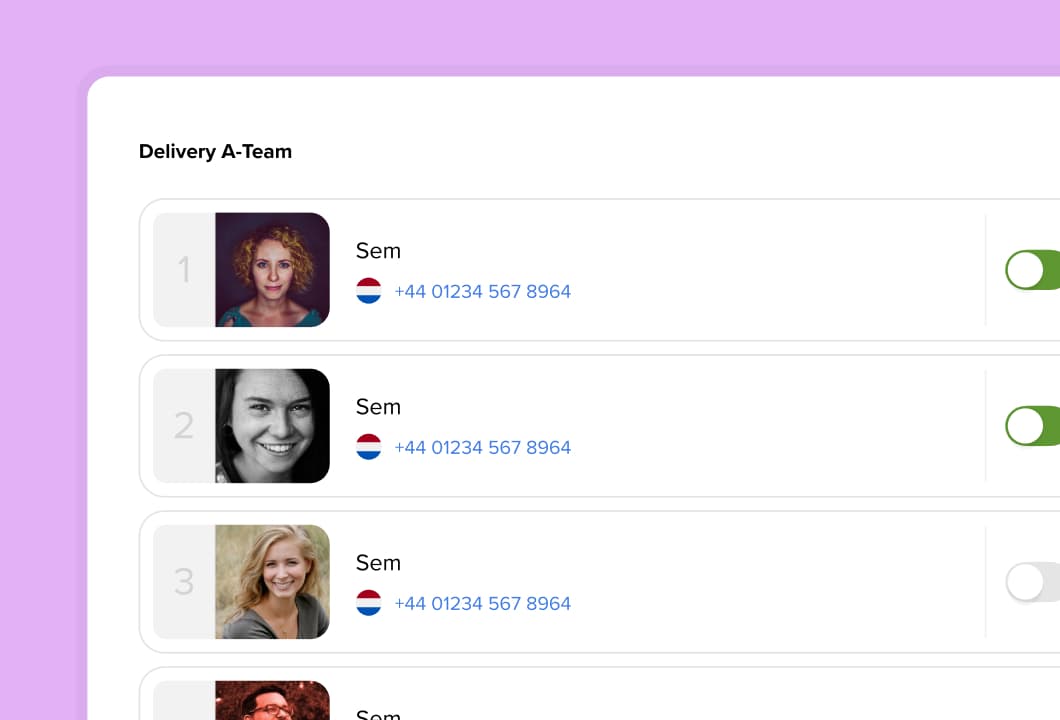Disable the second member's green toggle
This screenshot has width=1060, height=720.
[1032, 426]
